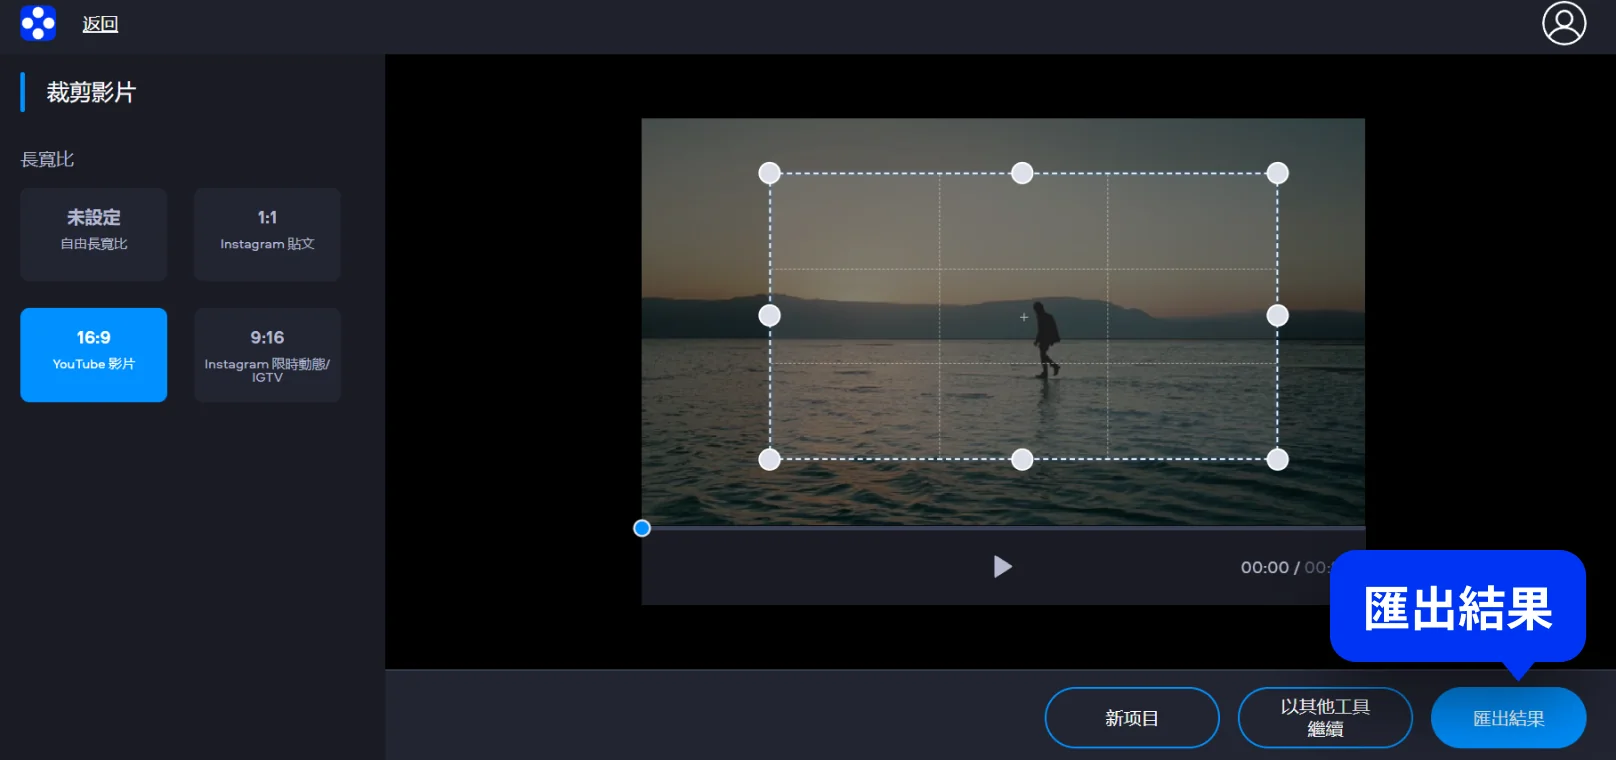
Task: Click the 新项目 new project button
Action: pos(1131,718)
